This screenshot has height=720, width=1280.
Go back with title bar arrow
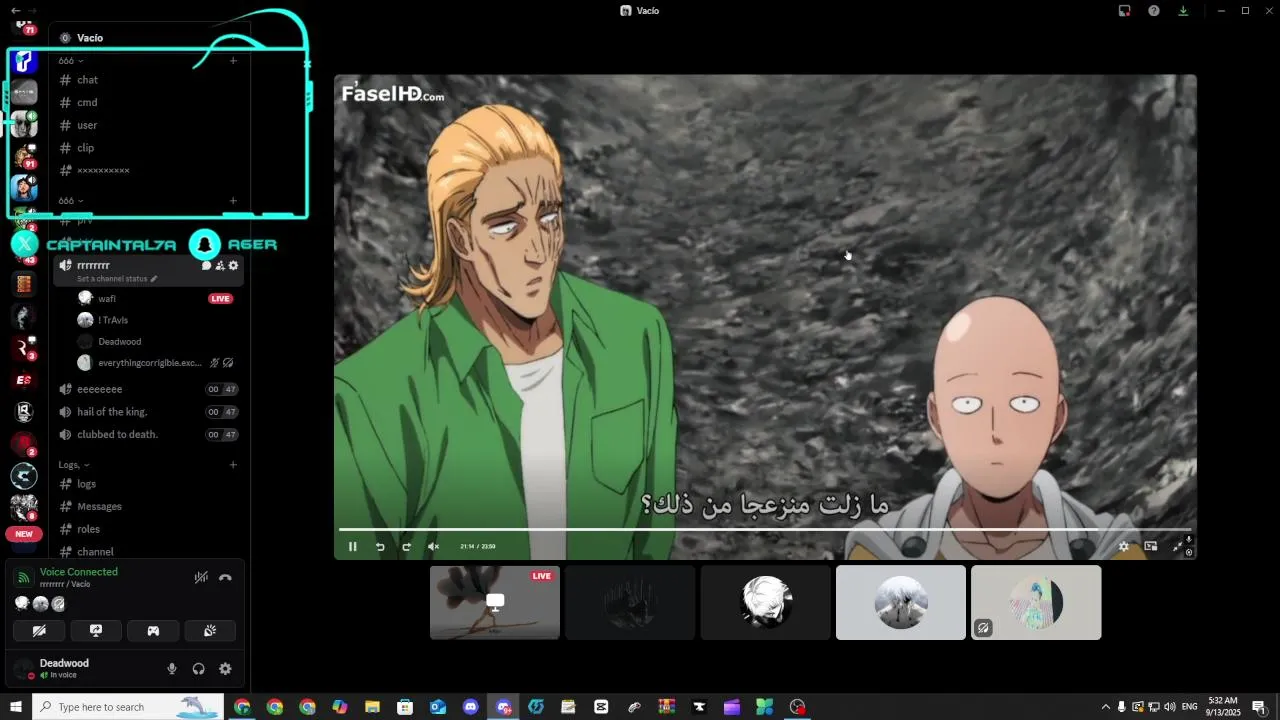(x=15, y=10)
